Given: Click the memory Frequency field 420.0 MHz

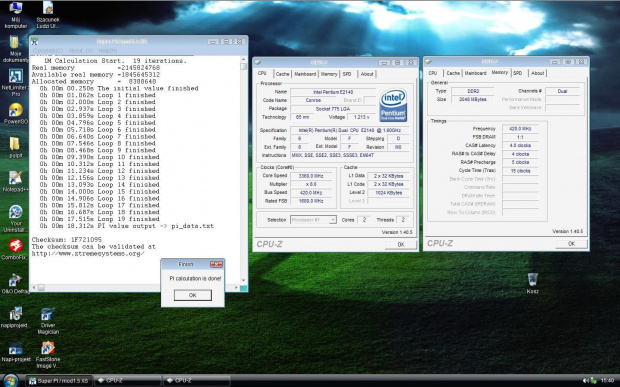Looking at the screenshot, I should (520, 128).
